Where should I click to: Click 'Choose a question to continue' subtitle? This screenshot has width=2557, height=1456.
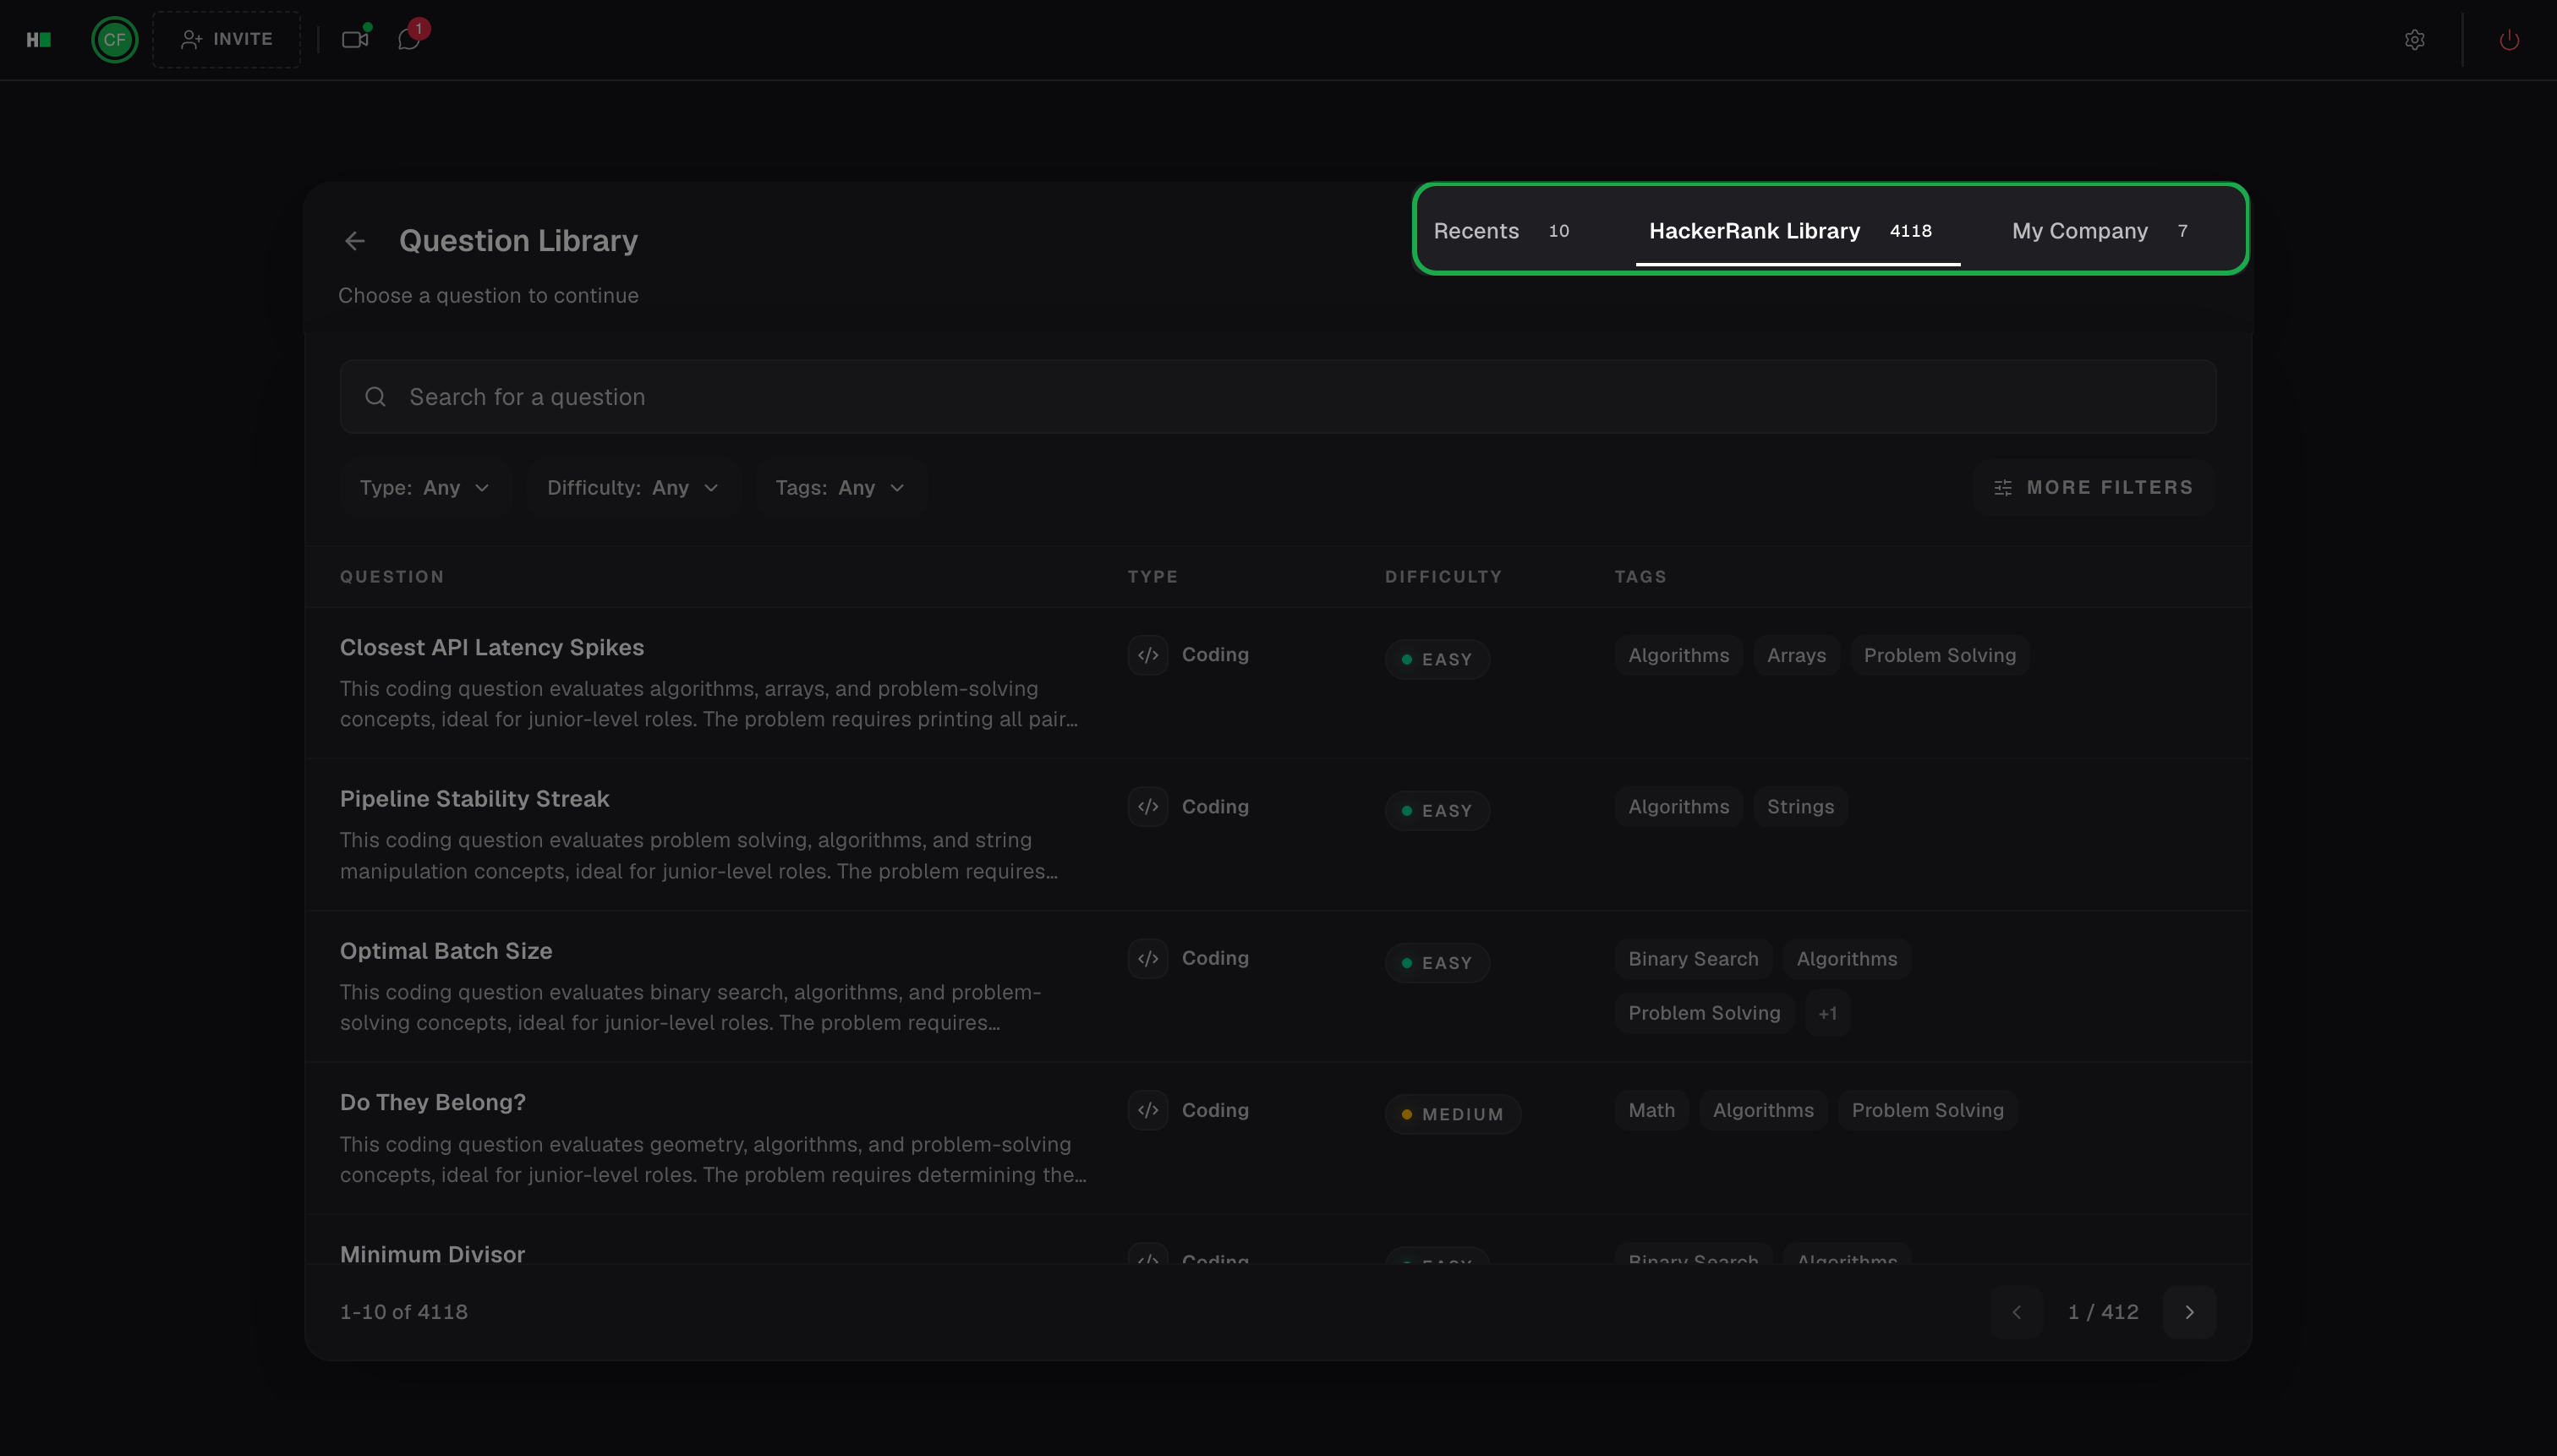pyautogui.click(x=488, y=296)
